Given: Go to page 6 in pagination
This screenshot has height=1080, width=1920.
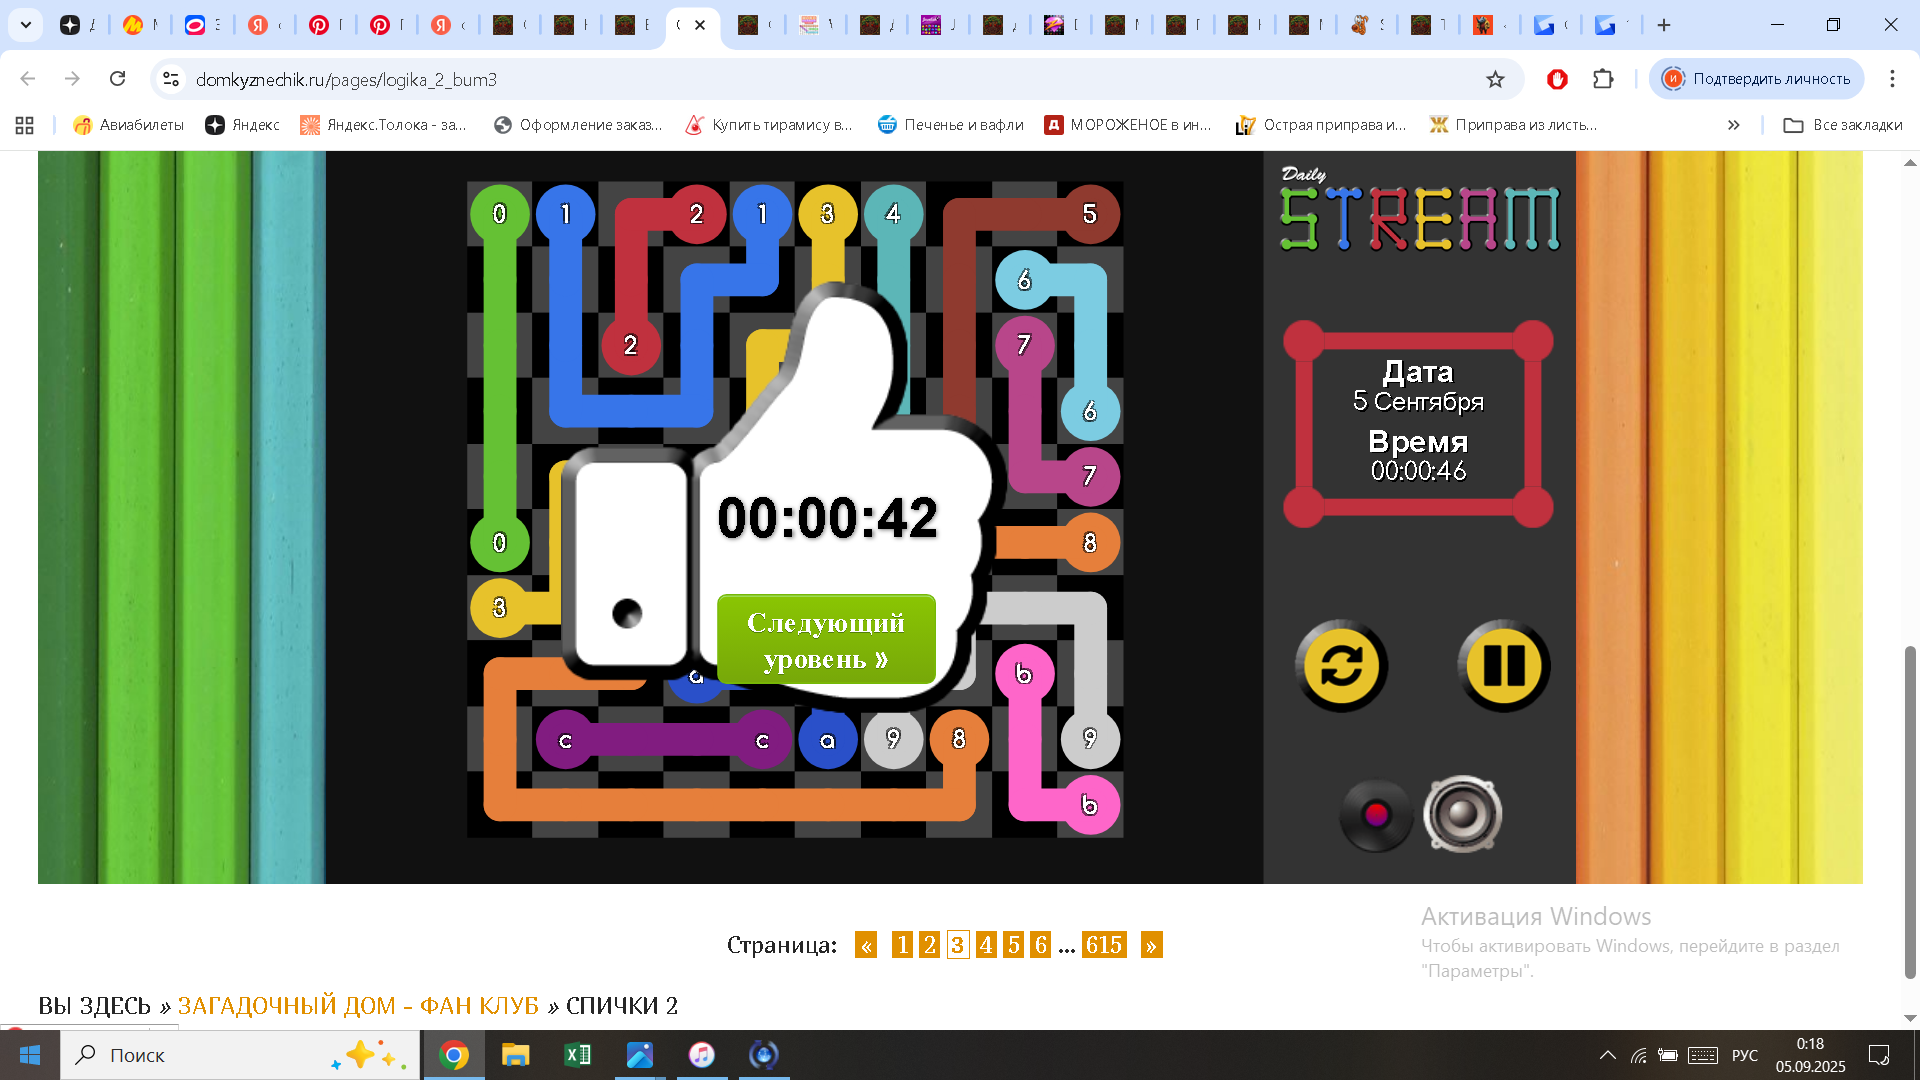Looking at the screenshot, I should tap(1041, 945).
